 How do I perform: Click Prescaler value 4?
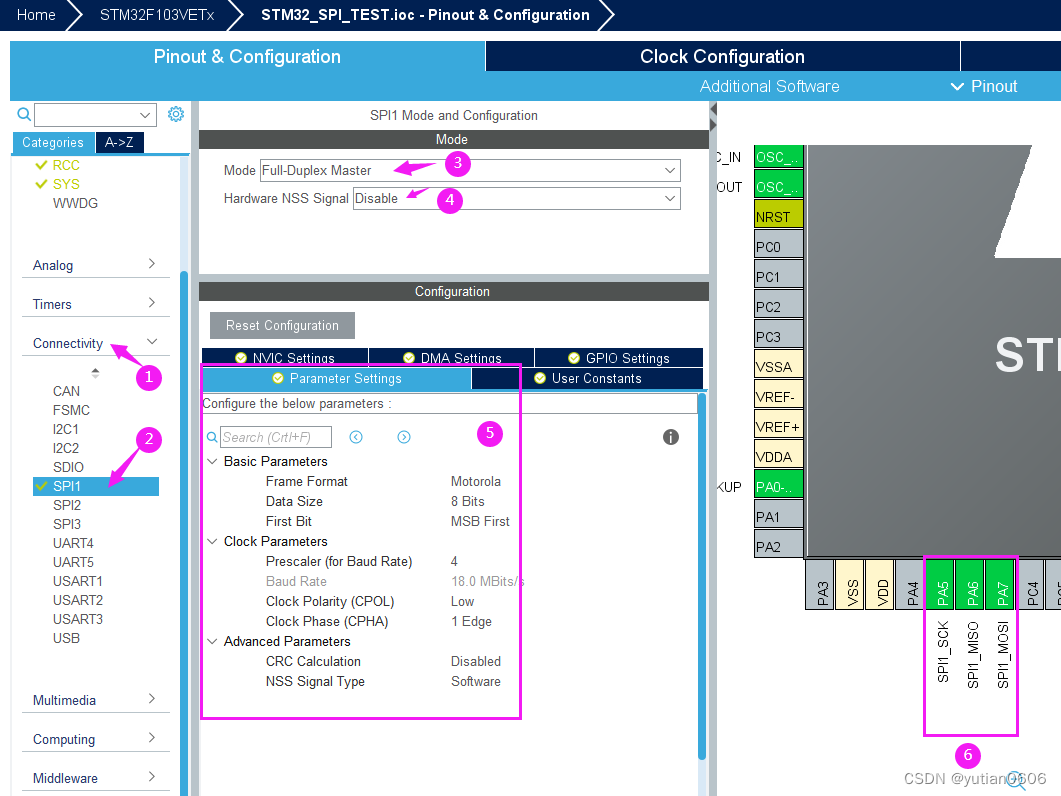[x=454, y=561]
